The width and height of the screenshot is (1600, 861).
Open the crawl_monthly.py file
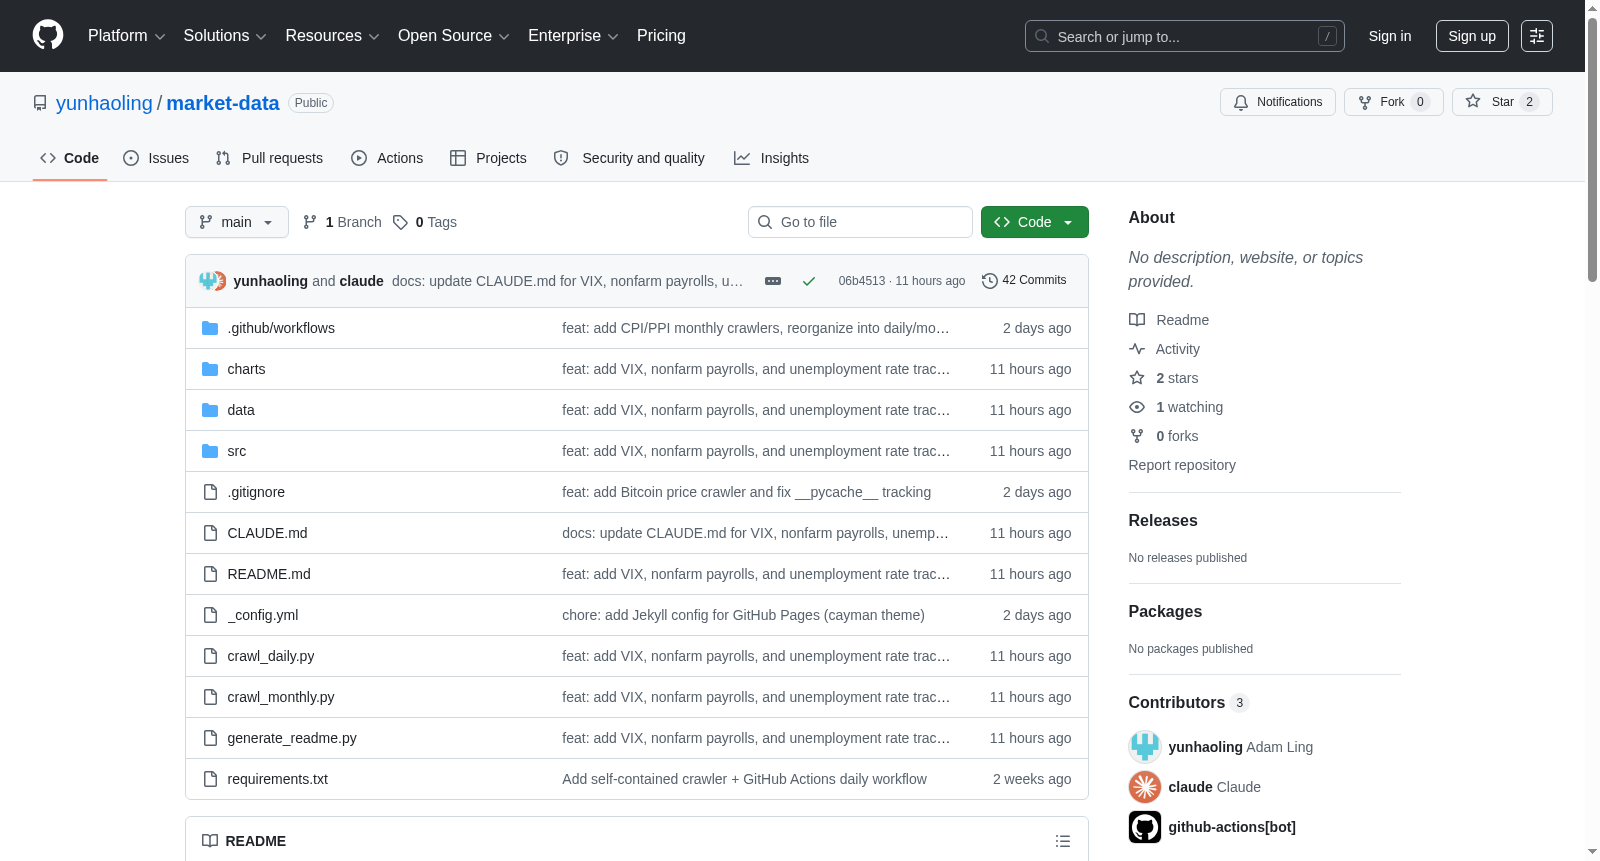point(281,697)
